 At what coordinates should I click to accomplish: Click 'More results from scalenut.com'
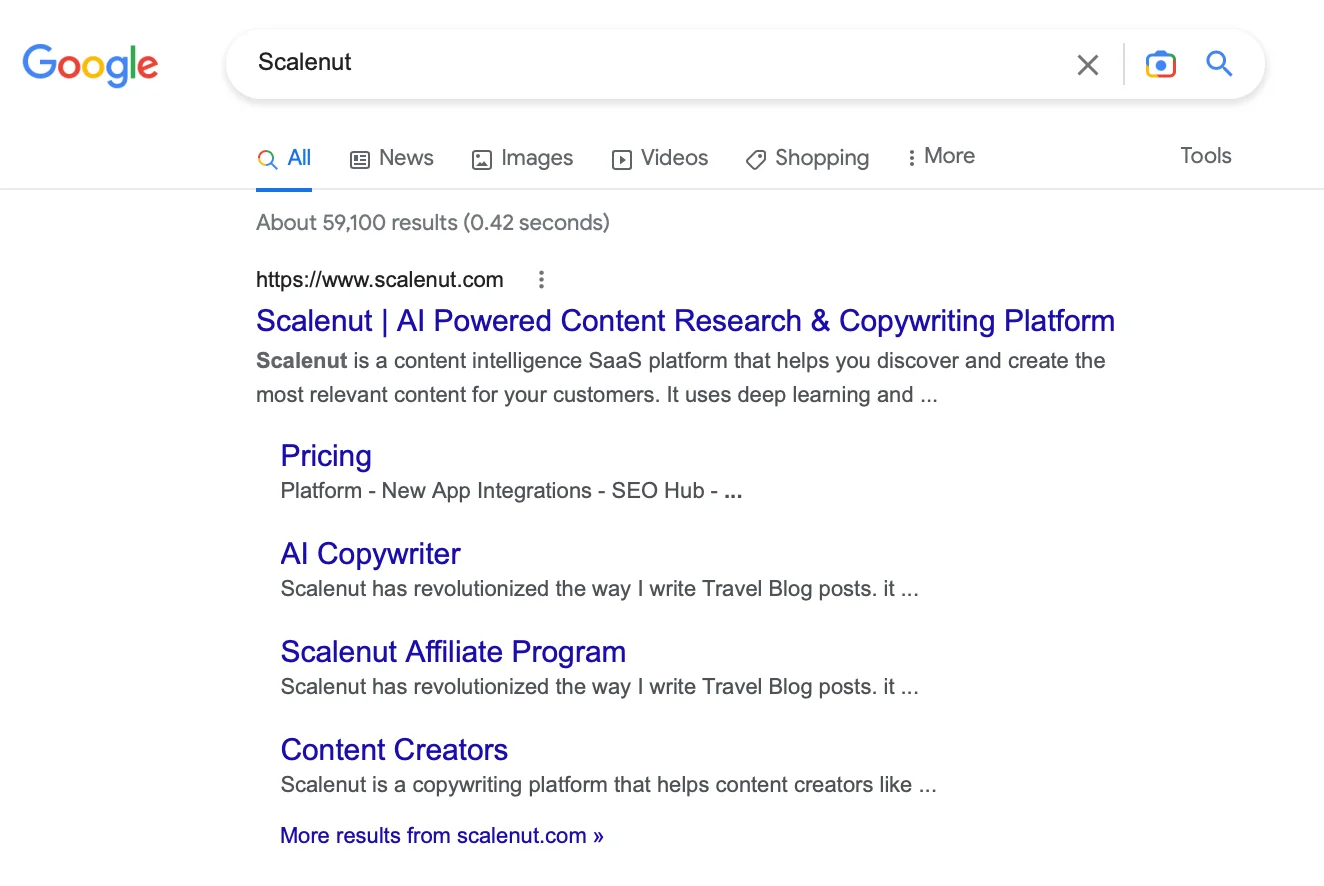pyautogui.click(x=441, y=835)
